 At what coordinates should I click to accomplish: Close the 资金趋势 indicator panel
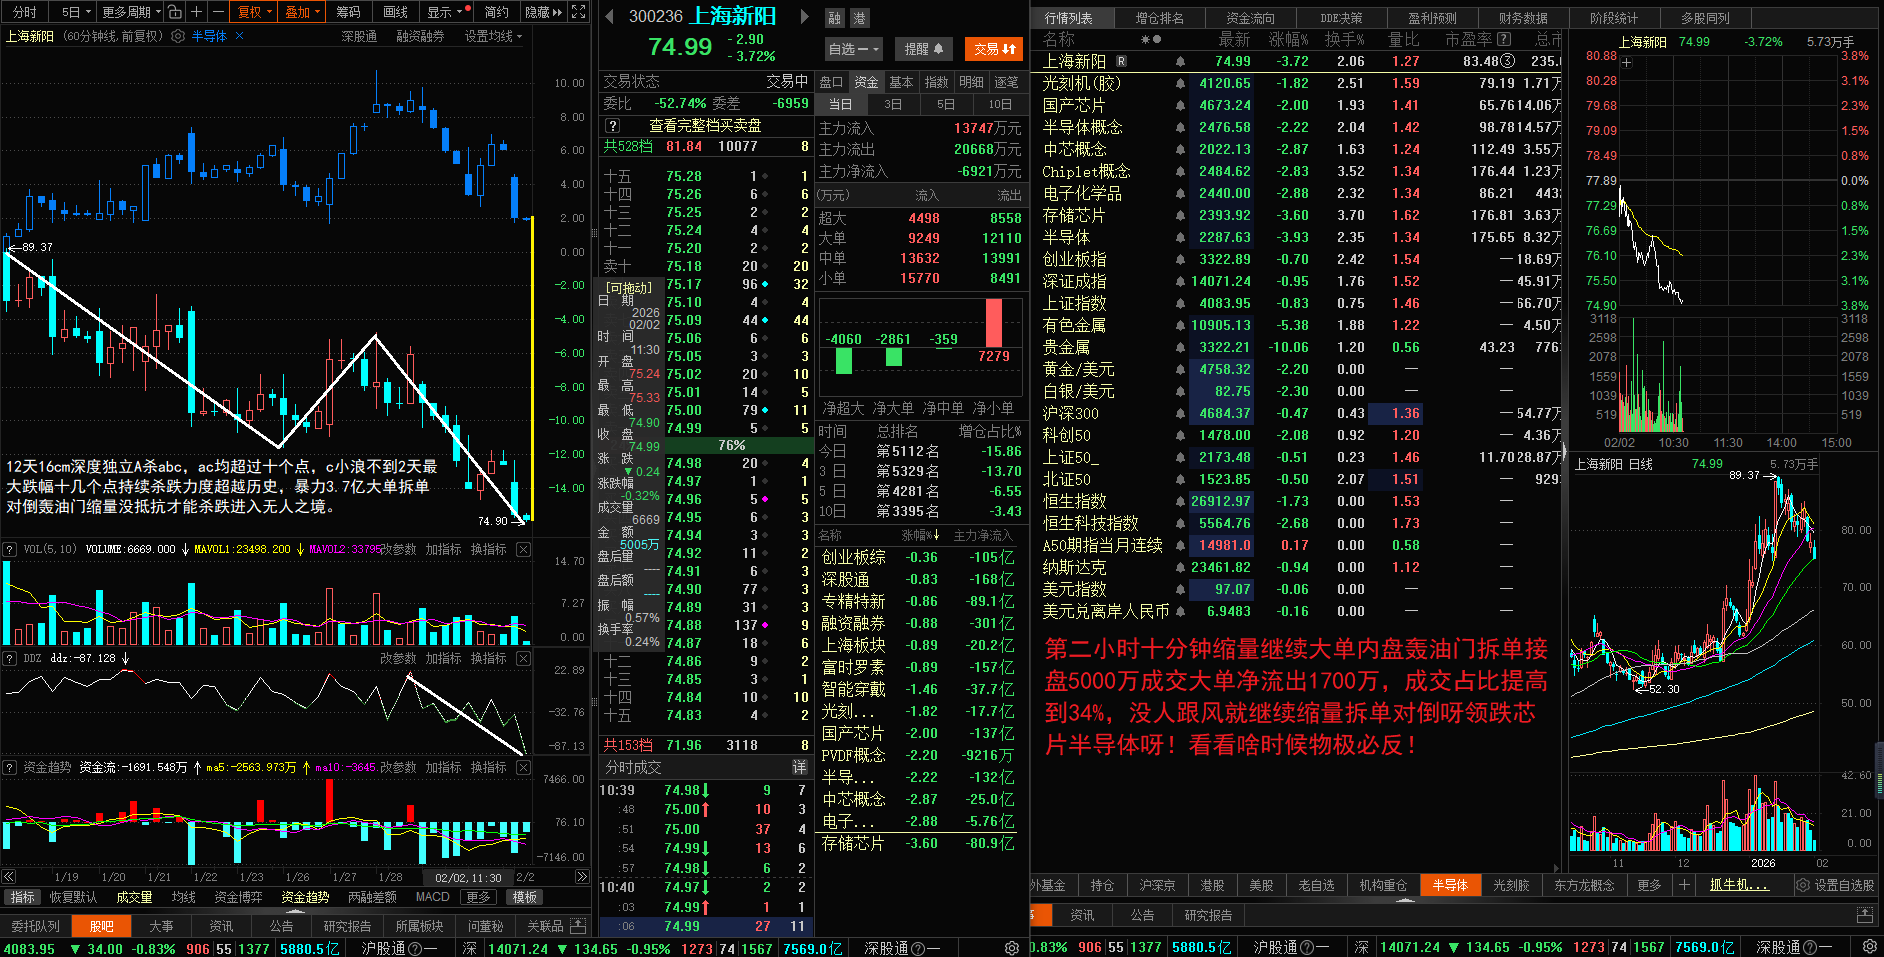pyautogui.click(x=523, y=767)
